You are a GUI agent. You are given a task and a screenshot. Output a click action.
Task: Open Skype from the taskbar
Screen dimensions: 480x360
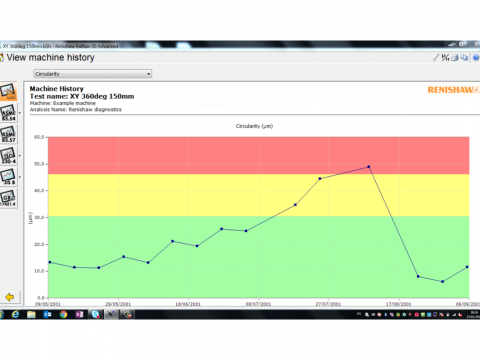point(95,314)
